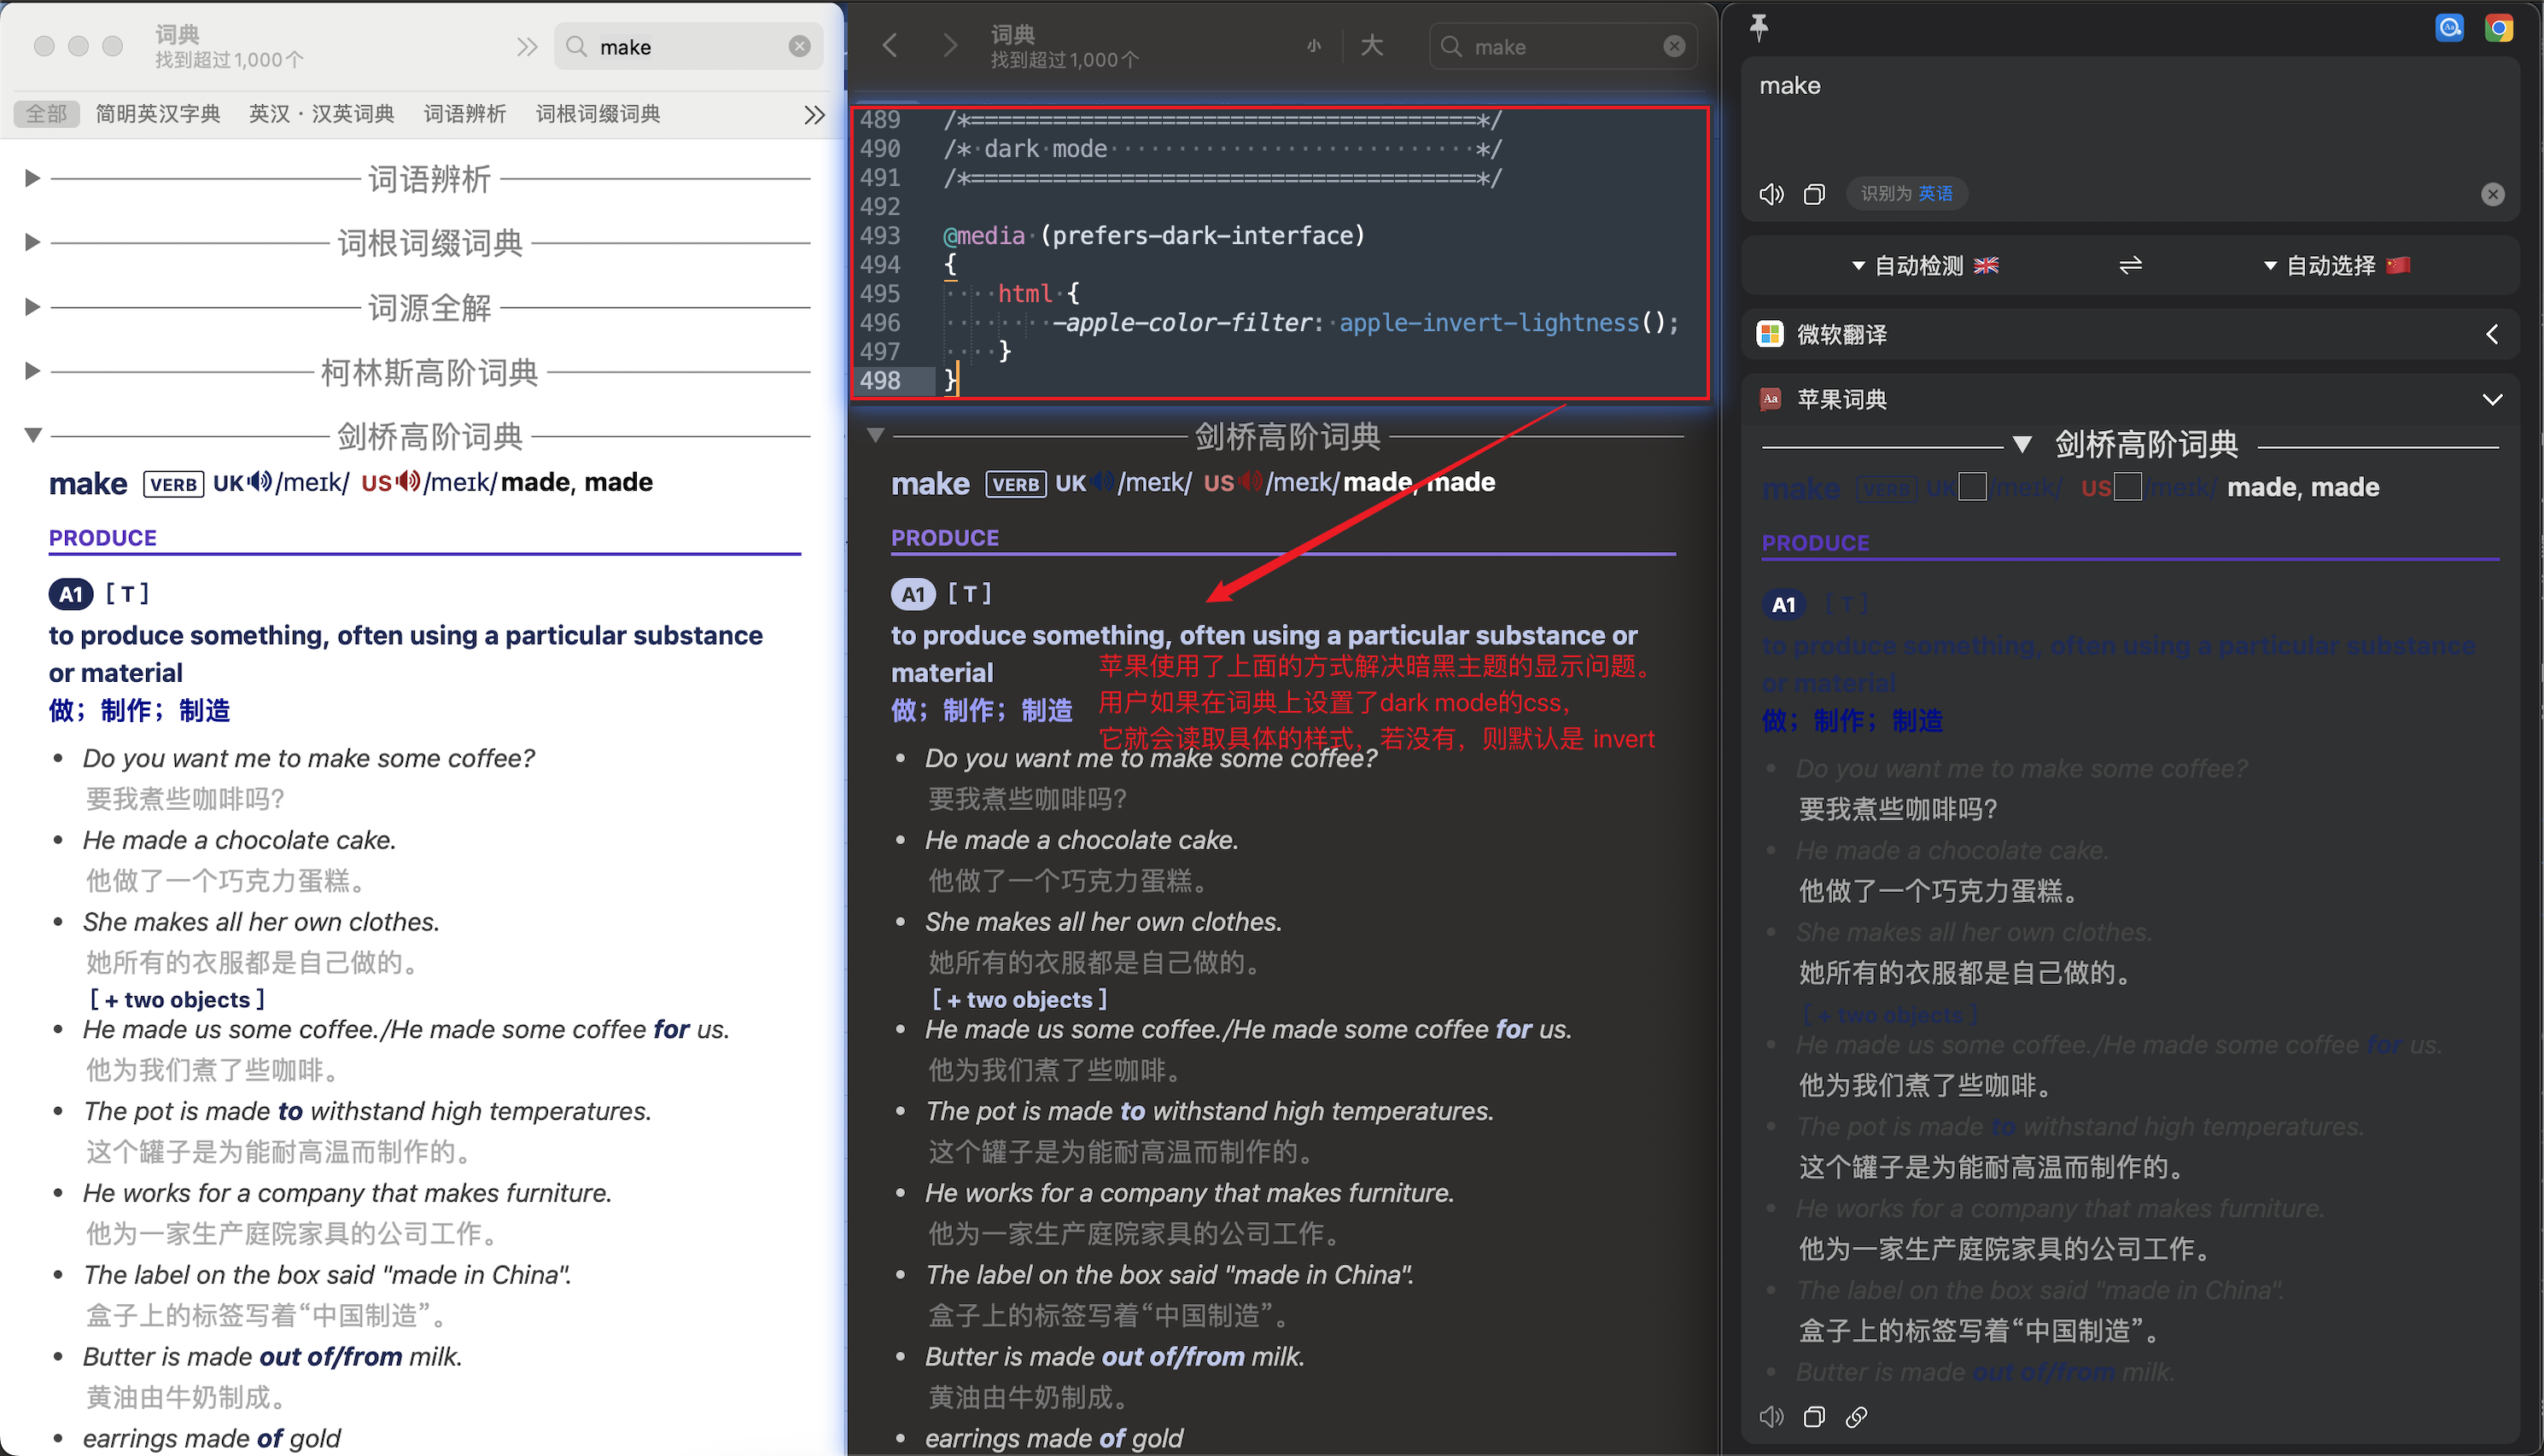This screenshot has width=2544, height=1456.
Task: Click the 苹果词典 service icon
Action: coord(1770,399)
